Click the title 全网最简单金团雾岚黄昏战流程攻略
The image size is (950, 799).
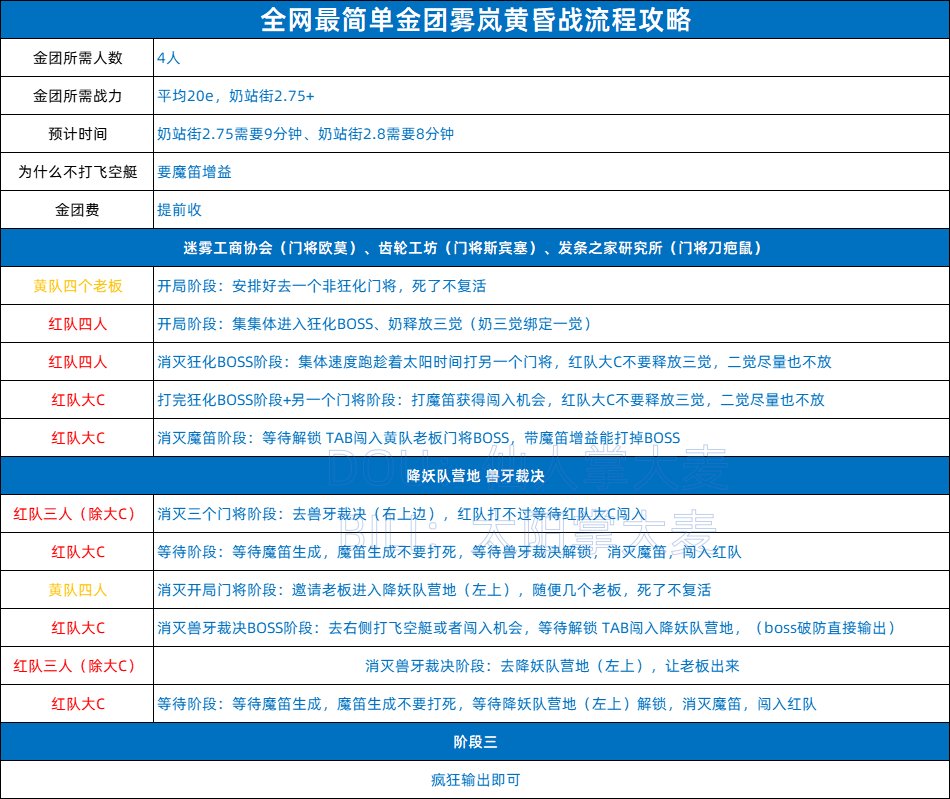point(475,19)
